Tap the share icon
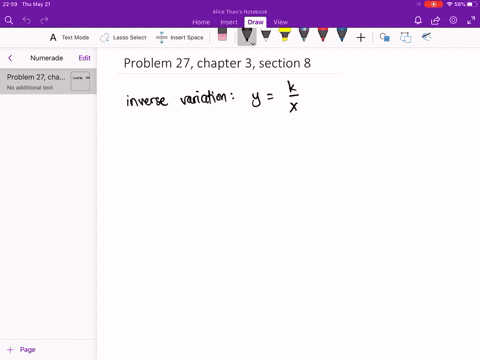Screen dimensions: 480x360 [x=435, y=21]
